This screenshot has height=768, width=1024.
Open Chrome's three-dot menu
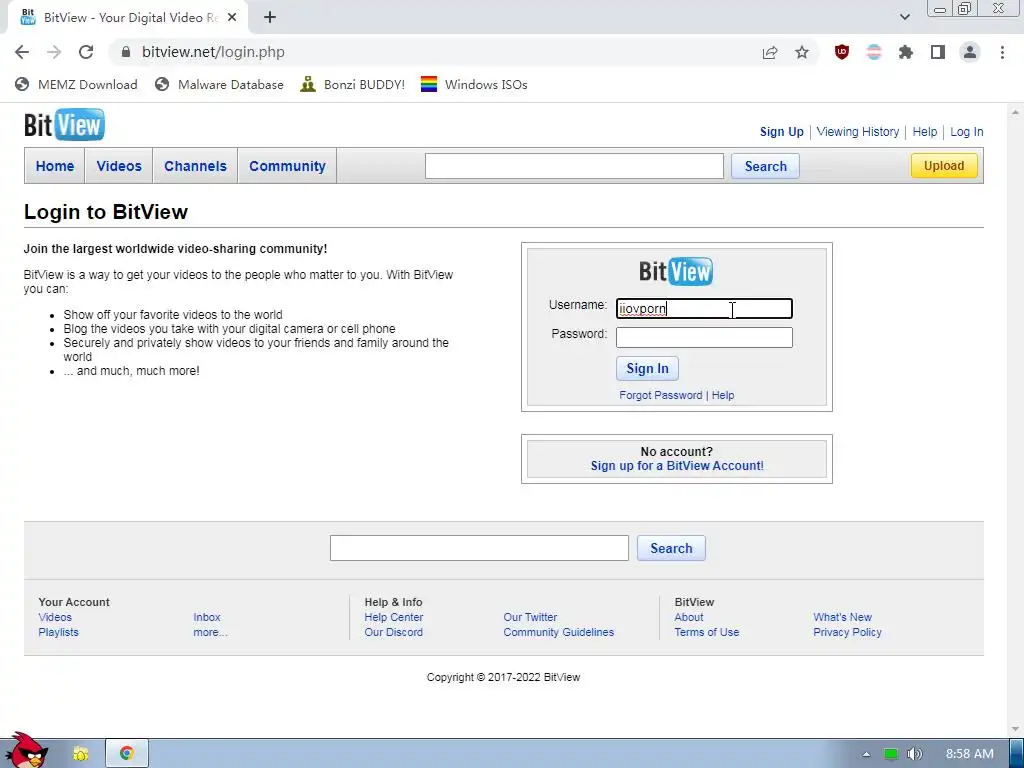pos(1002,52)
